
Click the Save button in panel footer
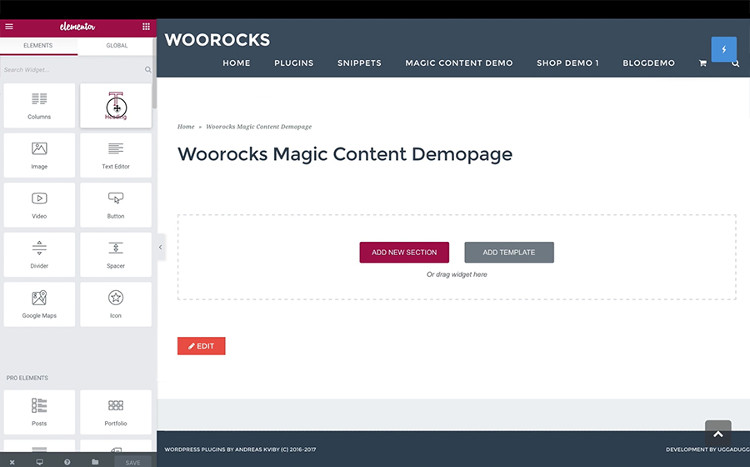[x=133, y=462]
